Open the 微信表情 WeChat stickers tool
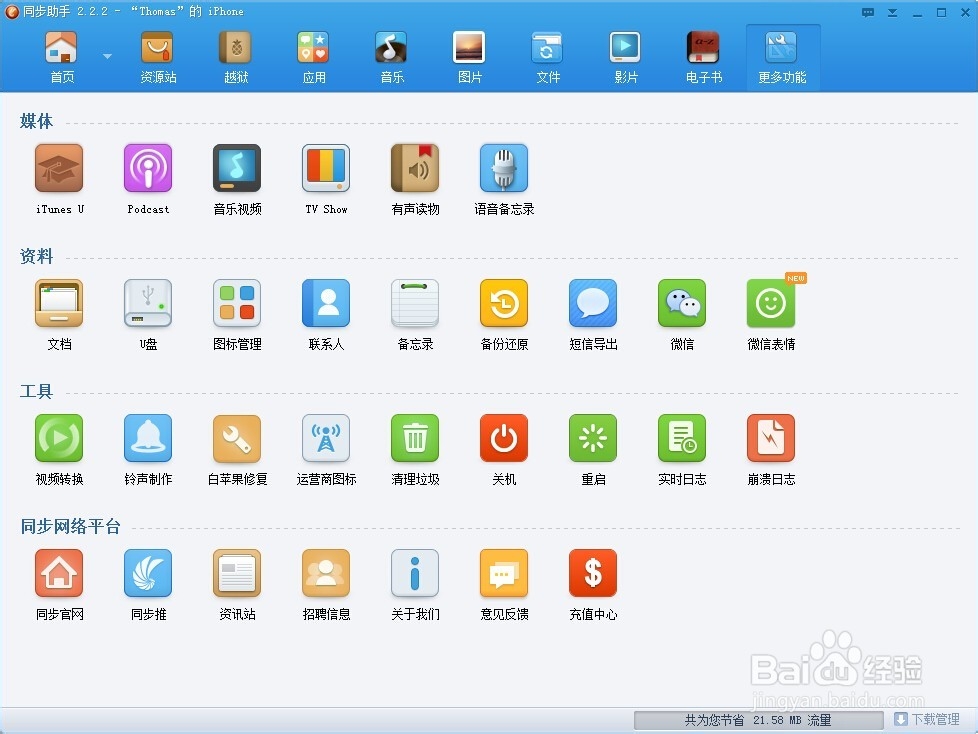Viewport: 978px width, 734px height. (x=770, y=303)
